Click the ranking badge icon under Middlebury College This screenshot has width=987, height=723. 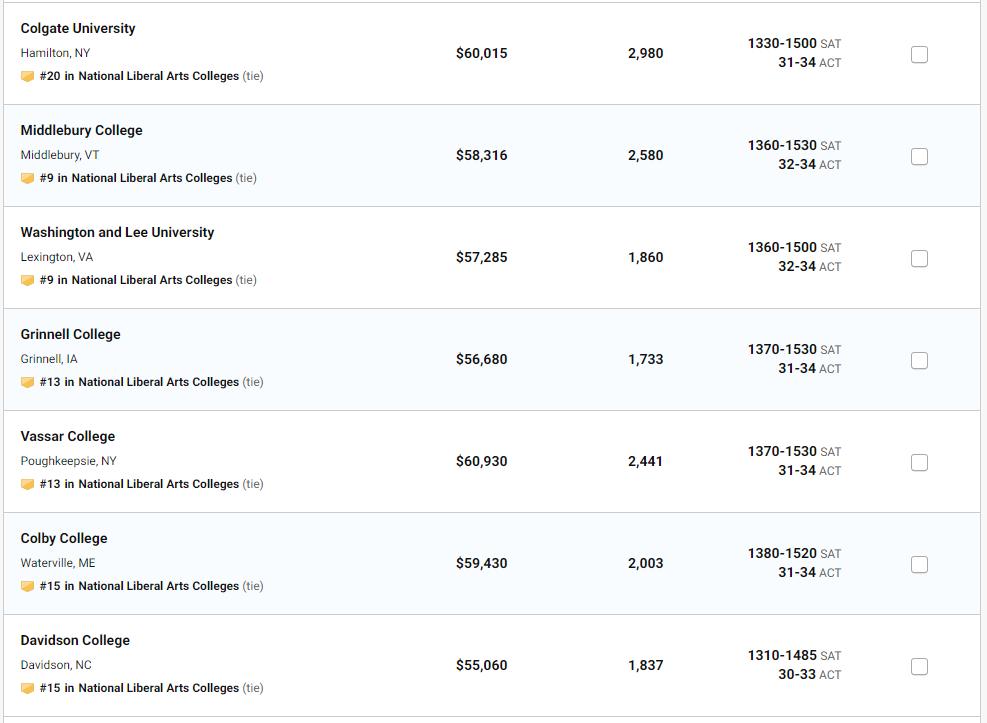coord(27,179)
